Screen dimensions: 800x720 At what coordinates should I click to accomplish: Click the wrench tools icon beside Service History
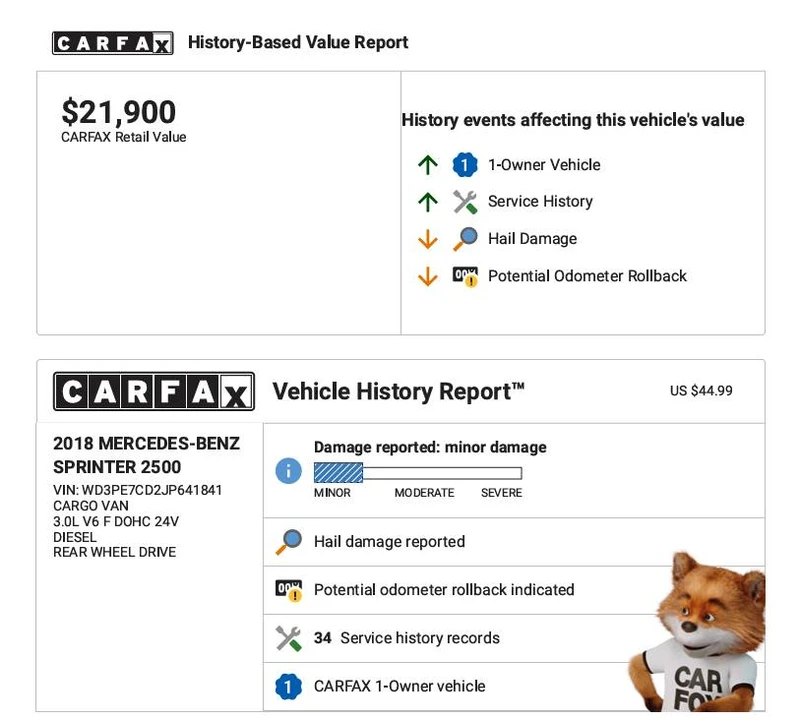tap(465, 202)
